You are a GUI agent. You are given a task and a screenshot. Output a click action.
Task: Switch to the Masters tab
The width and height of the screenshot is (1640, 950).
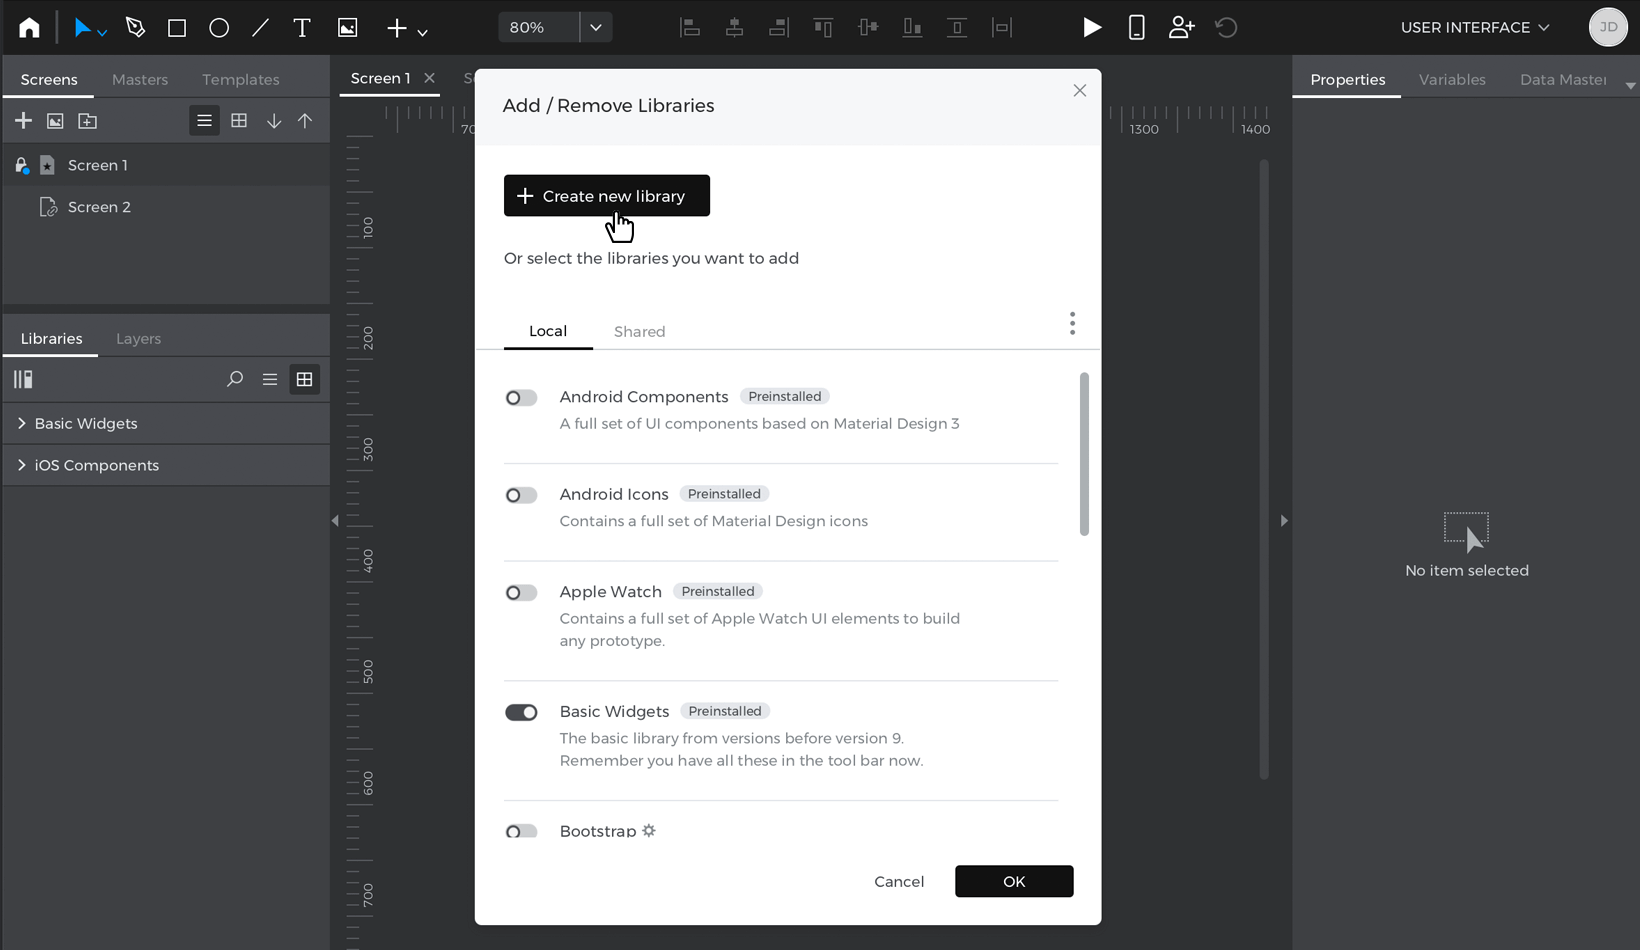click(x=140, y=79)
